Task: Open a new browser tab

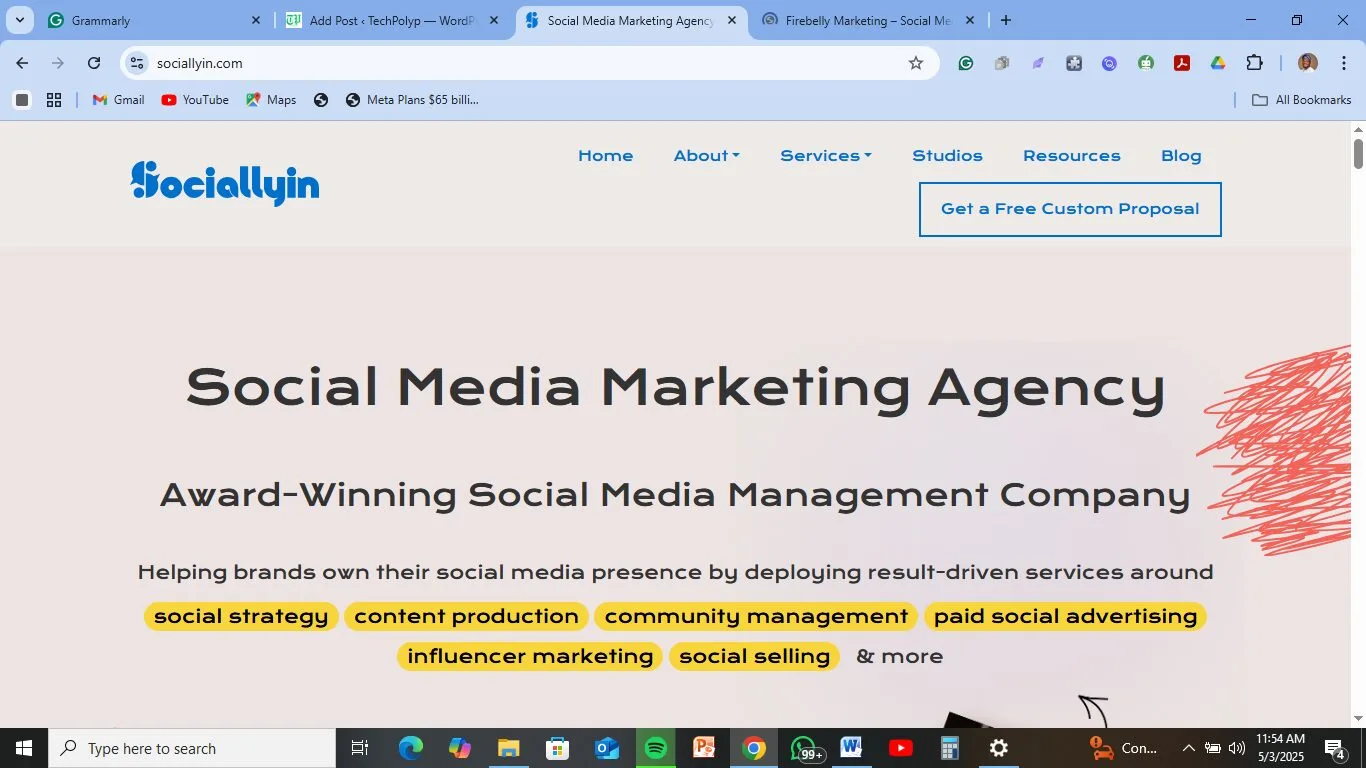Action: click(x=1006, y=20)
